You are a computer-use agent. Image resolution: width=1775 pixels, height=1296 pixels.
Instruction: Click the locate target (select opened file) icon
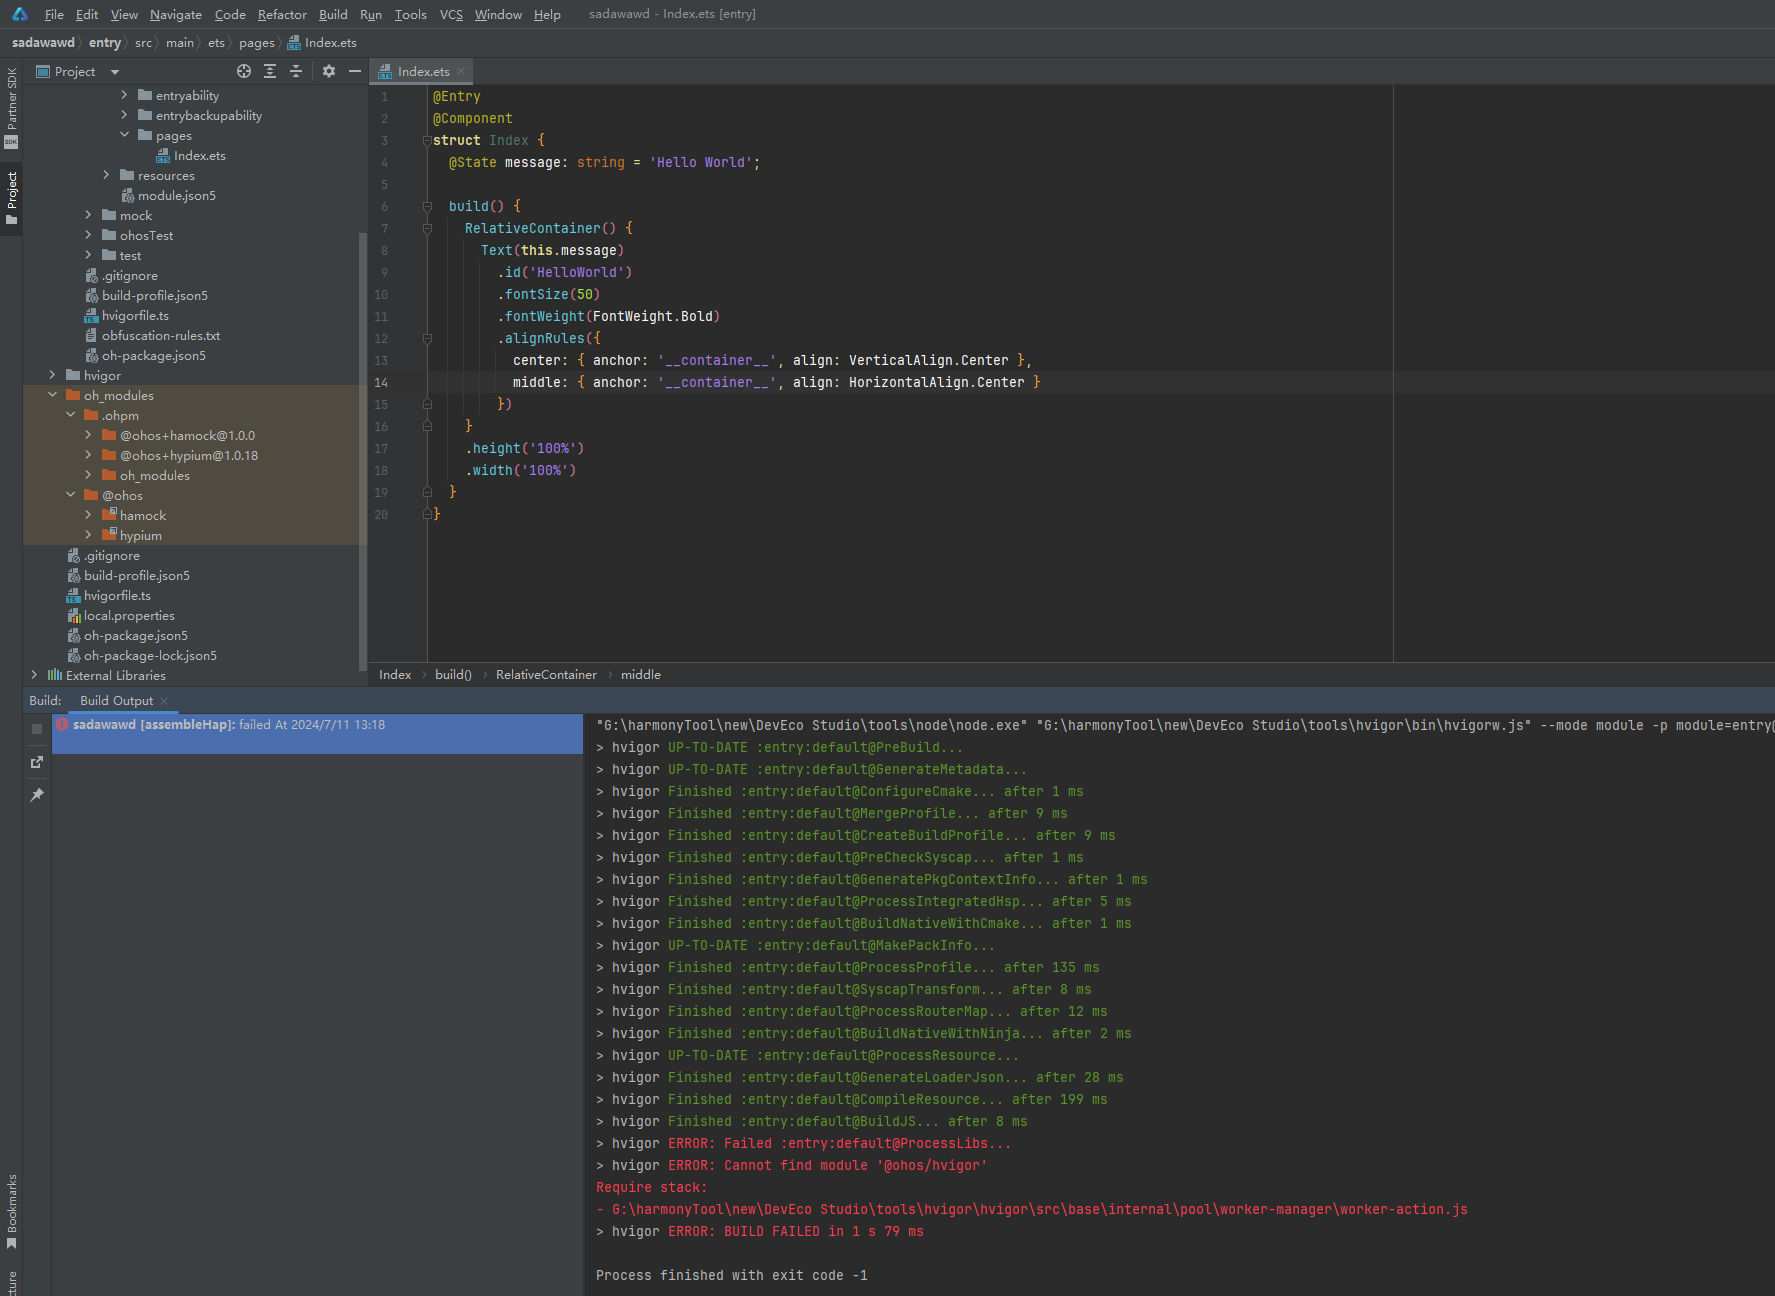(244, 71)
